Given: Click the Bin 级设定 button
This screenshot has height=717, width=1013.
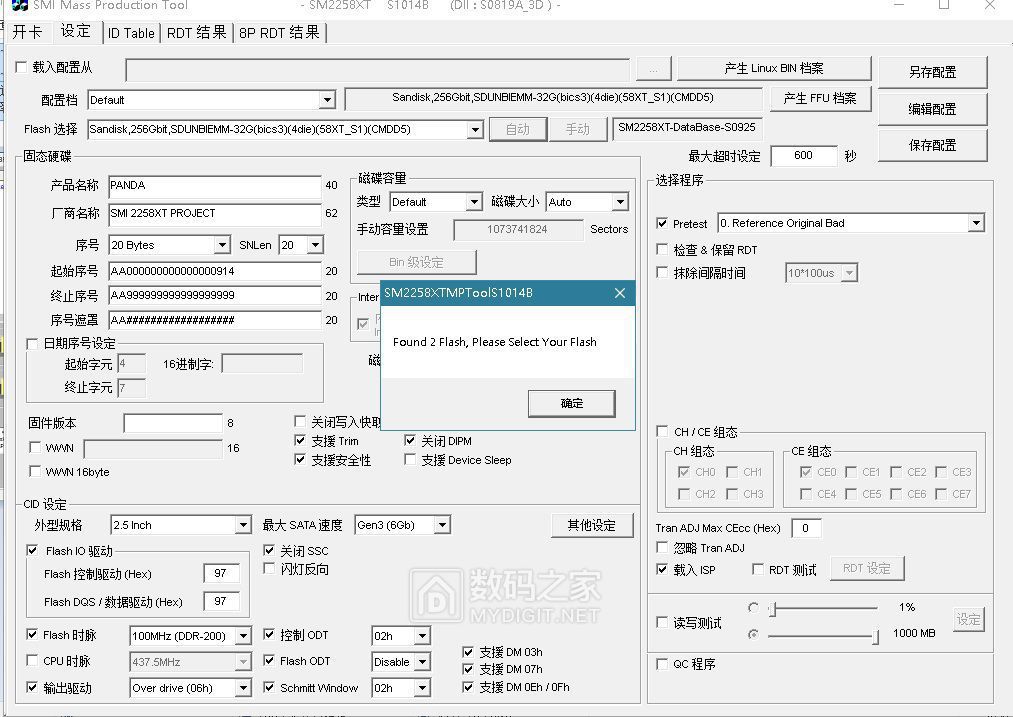Looking at the screenshot, I should (417, 262).
